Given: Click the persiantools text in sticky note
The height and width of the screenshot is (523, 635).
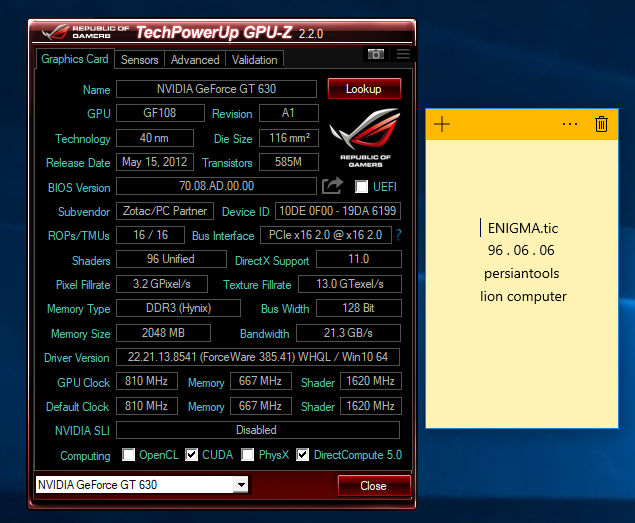Looking at the screenshot, I should (522, 273).
